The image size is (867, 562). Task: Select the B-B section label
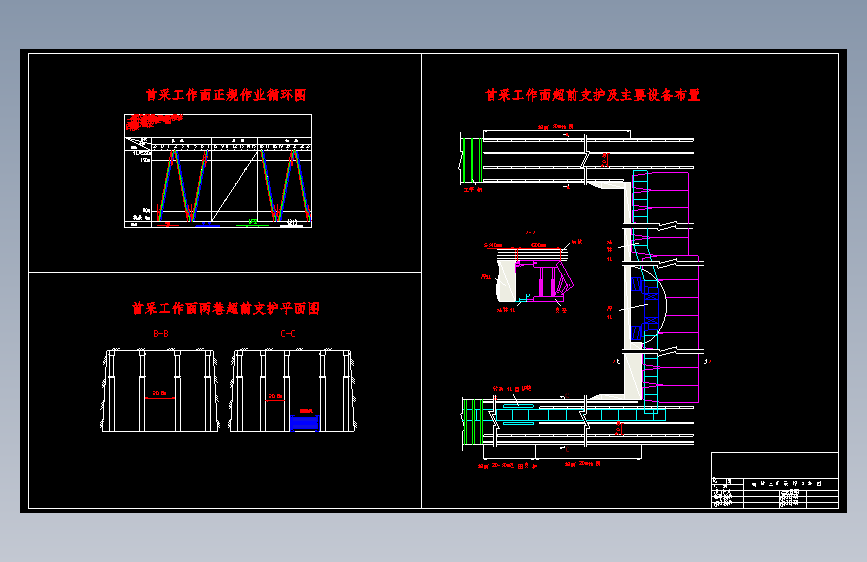(160, 334)
